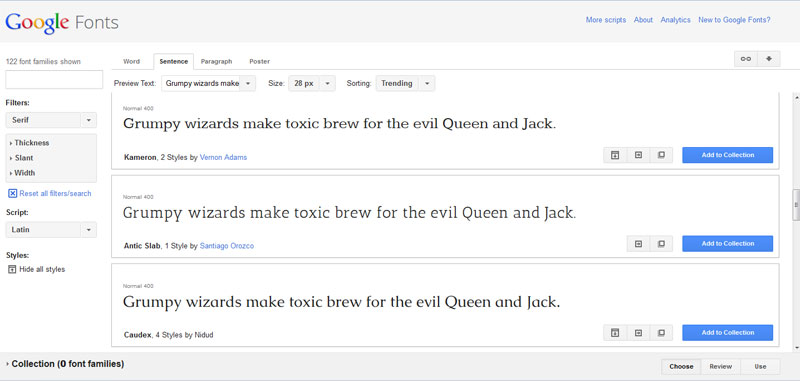Open the Preview Text dropdown arrow
This screenshot has height=381, width=800.
click(x=247, y=84)
